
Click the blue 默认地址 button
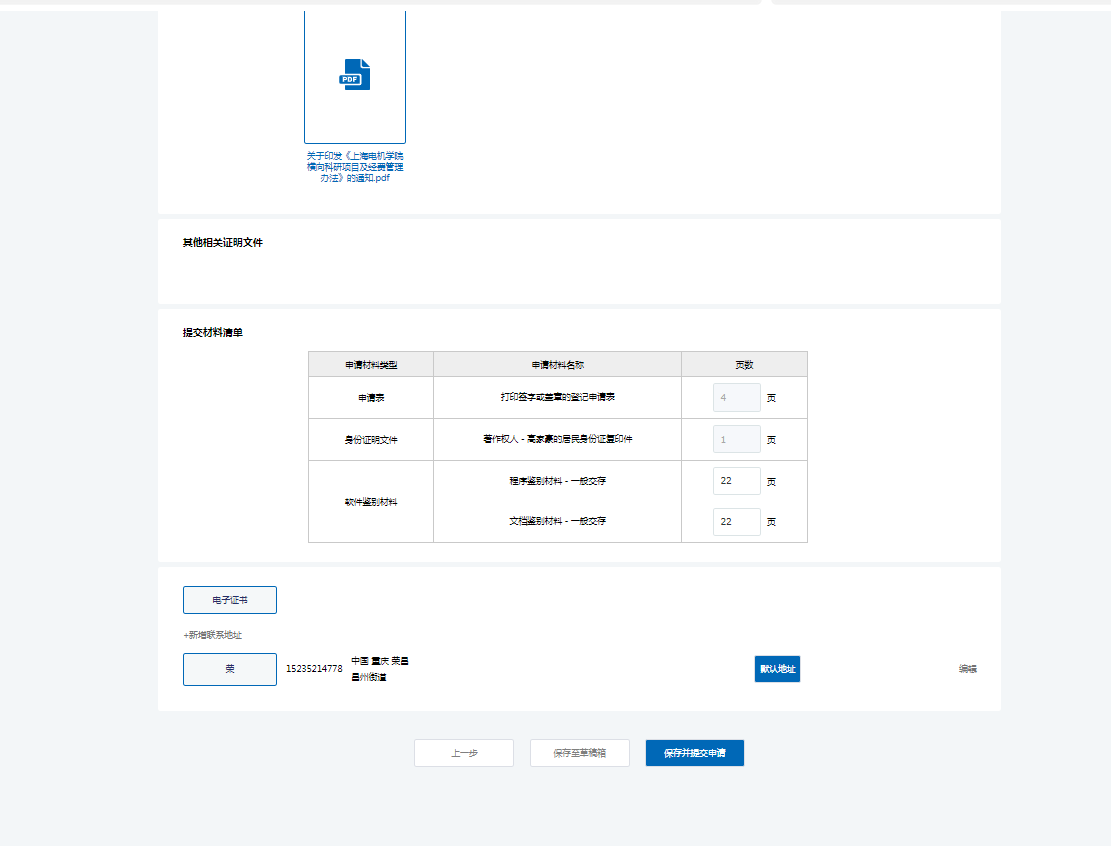click(777, 669)
